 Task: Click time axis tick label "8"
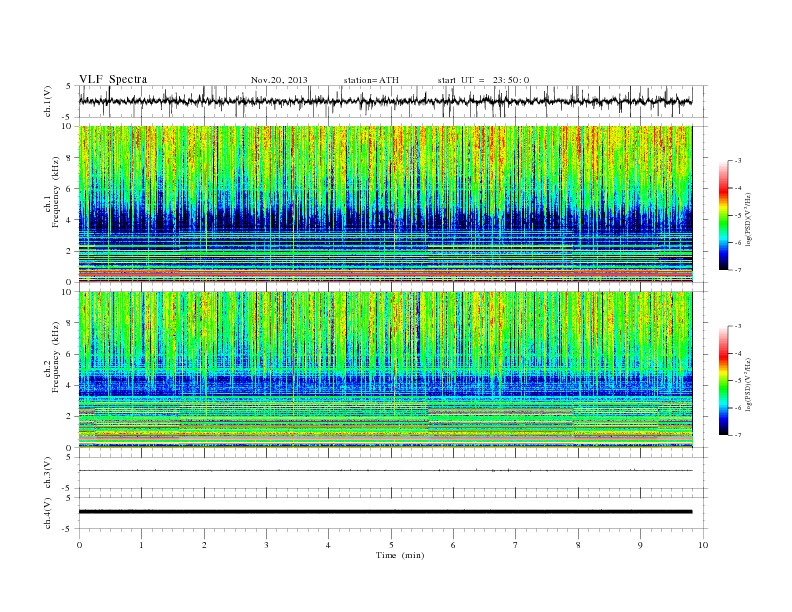(578, 545)
